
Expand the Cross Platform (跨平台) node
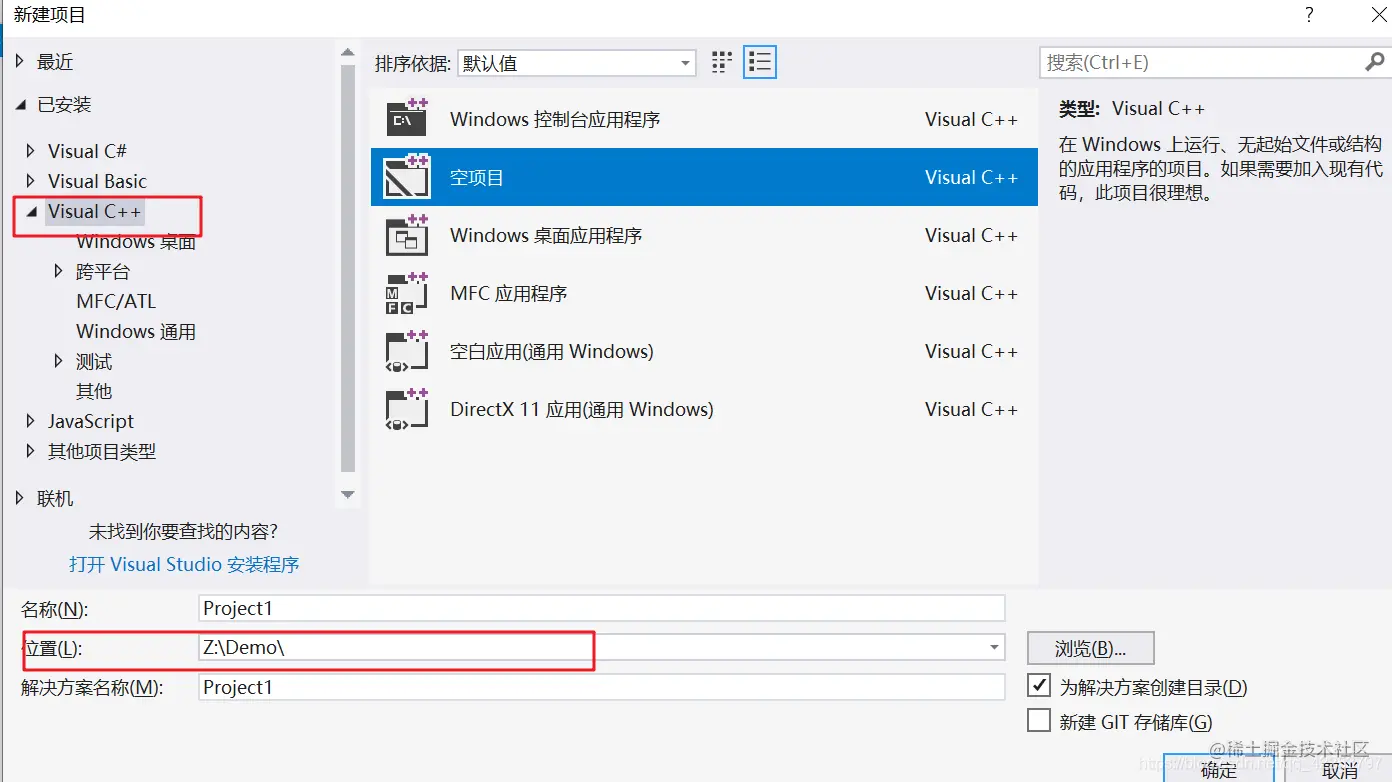[x=59, y=271]
